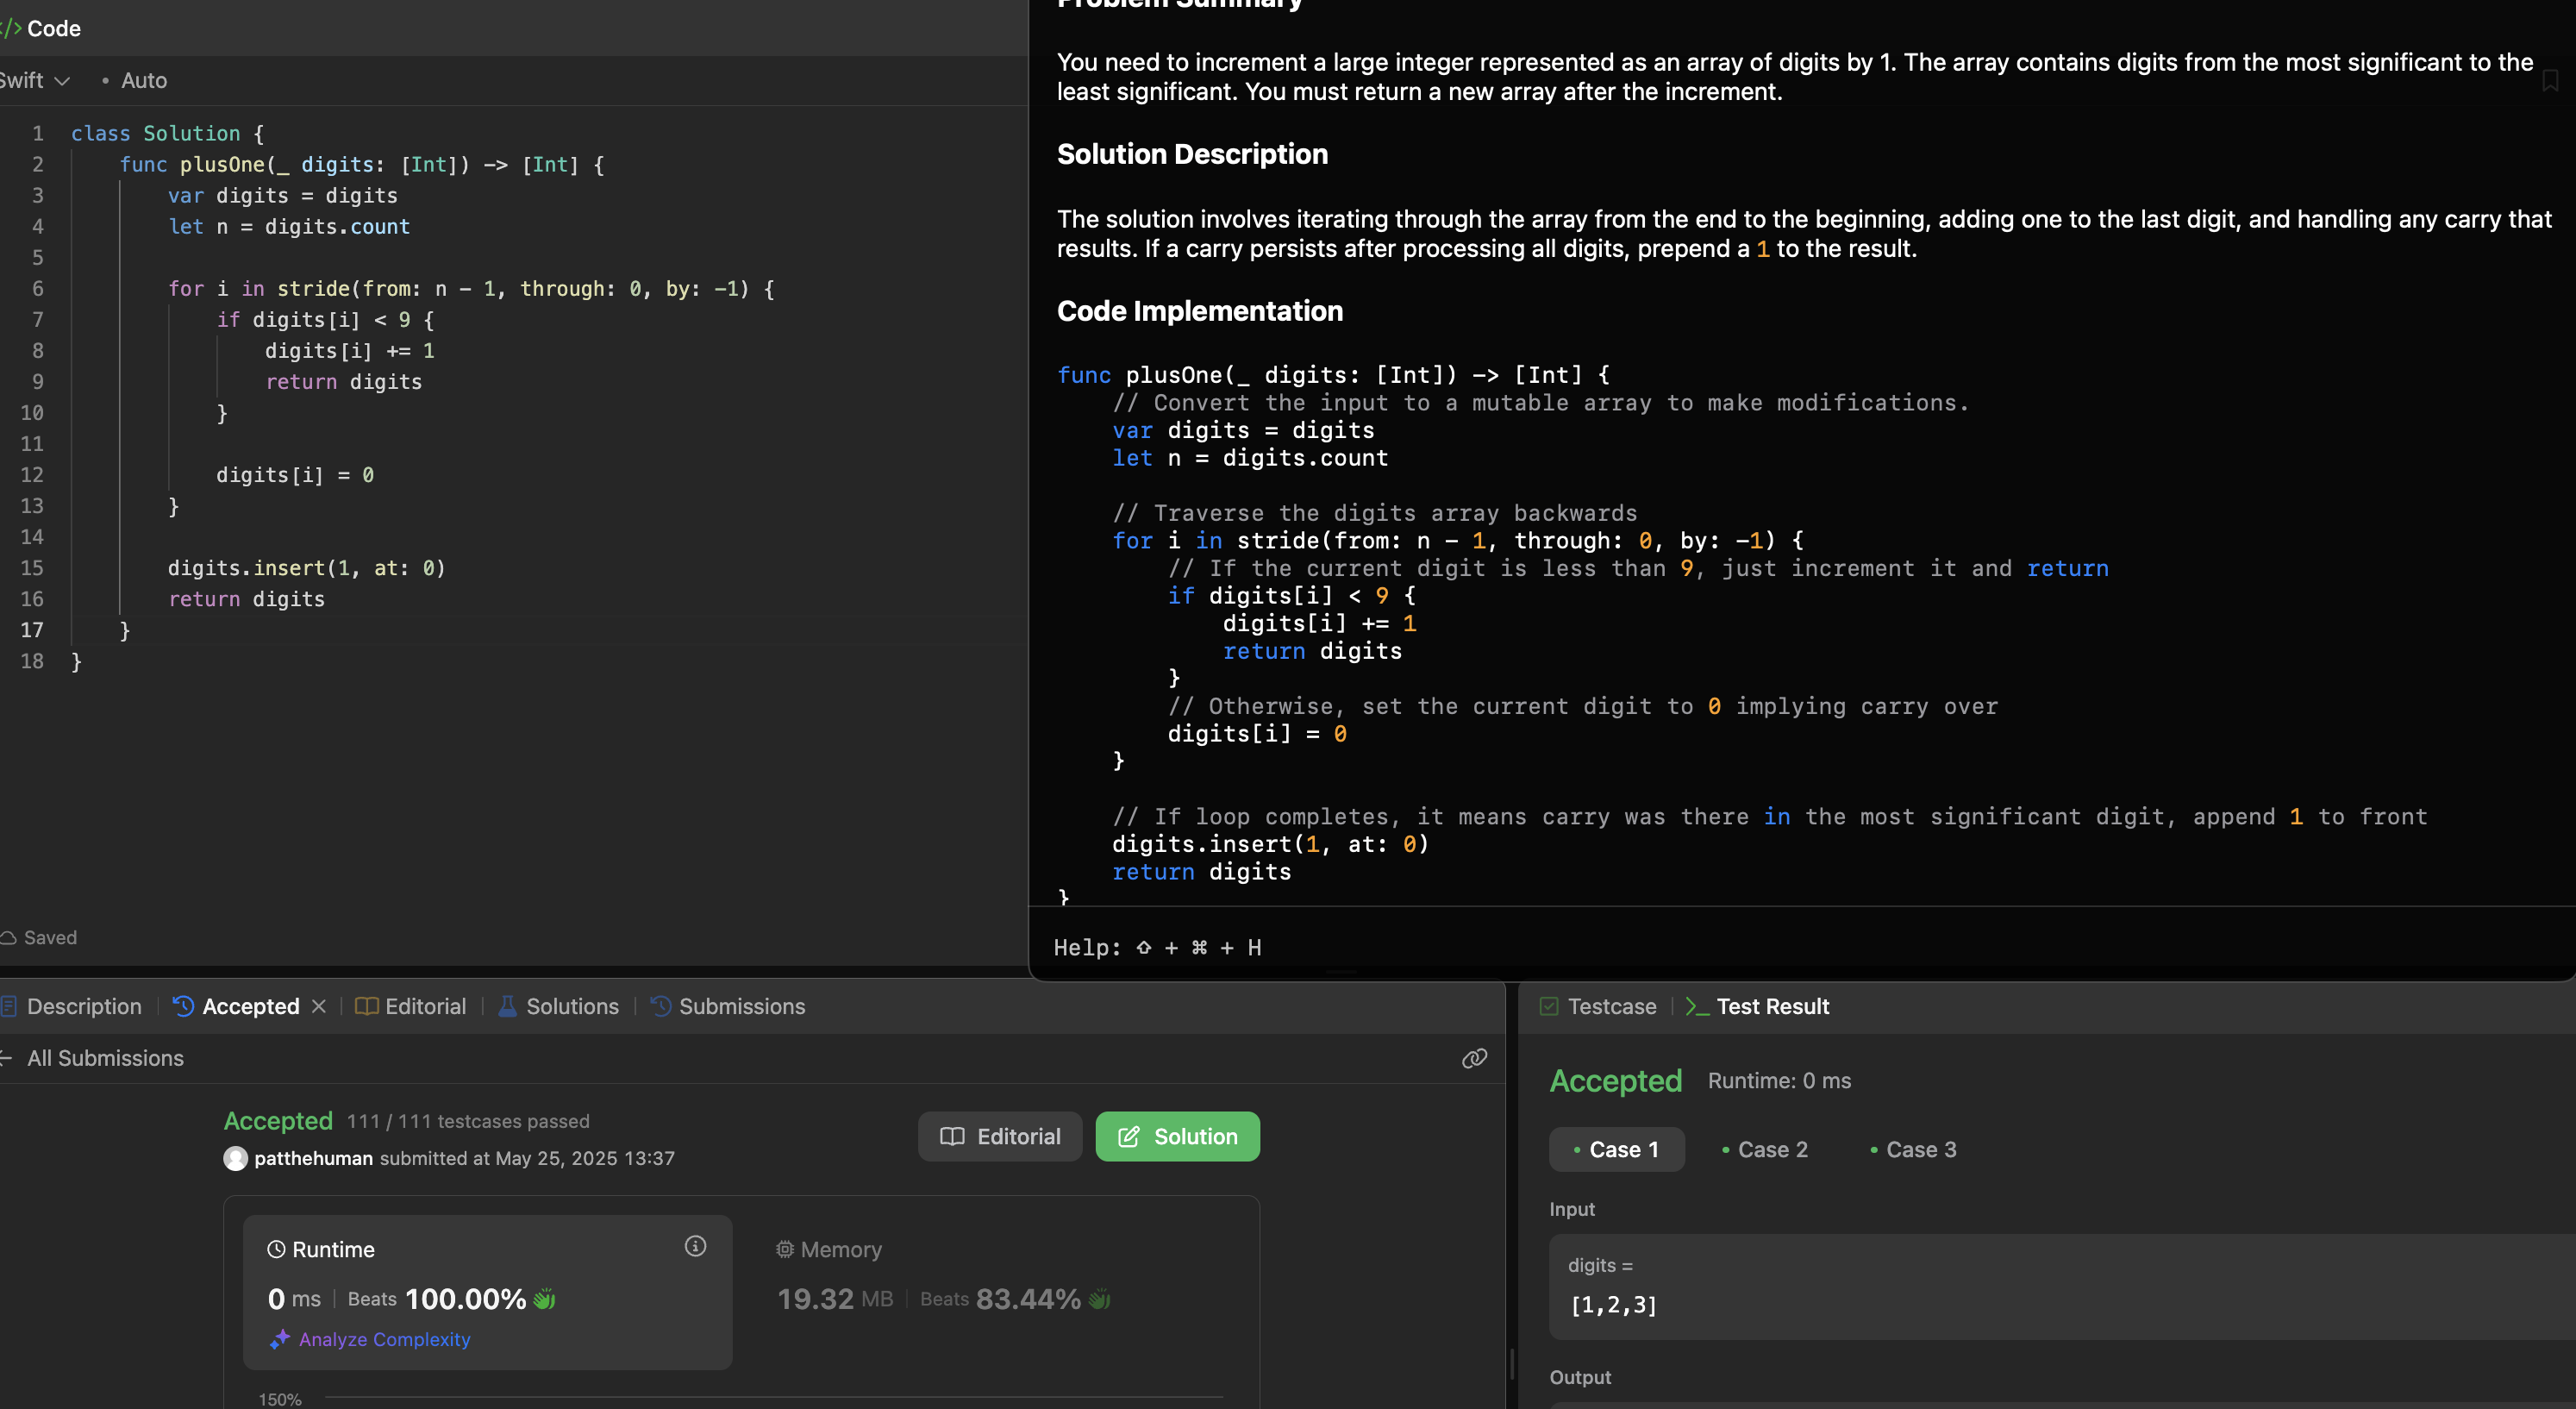2576x1409 pixels.
Task: Switch to the Editorial tab
Action: click(411, 1006)
